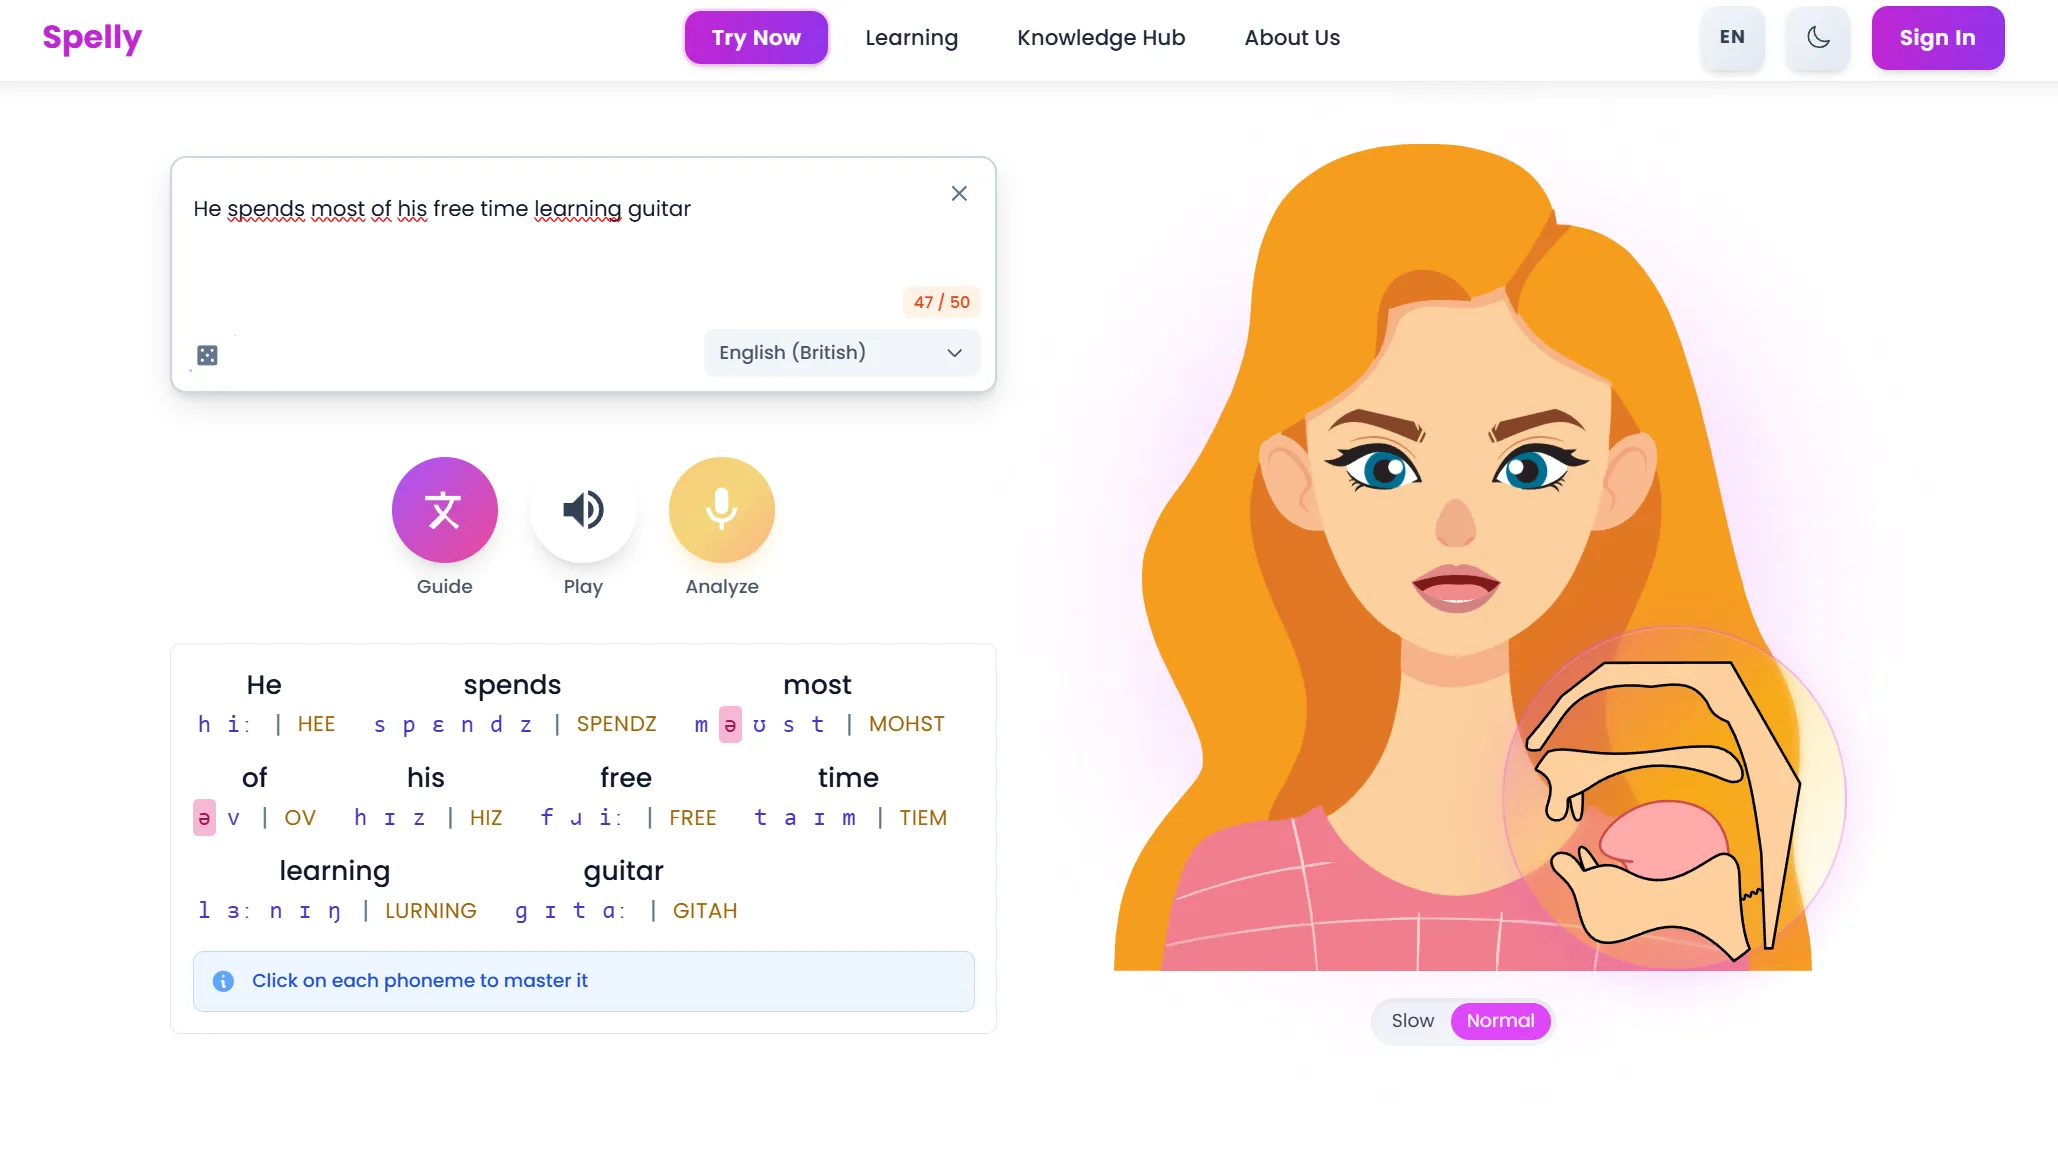Screen dimensions: 2058x1161
Task: Open the About Us page link
Action: coord(1292,38)
